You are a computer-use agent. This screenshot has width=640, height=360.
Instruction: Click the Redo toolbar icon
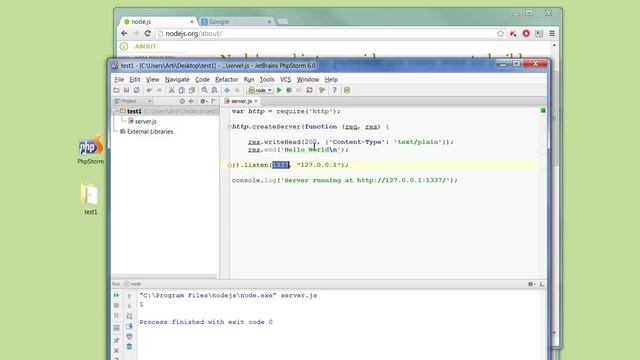point(159,90)
